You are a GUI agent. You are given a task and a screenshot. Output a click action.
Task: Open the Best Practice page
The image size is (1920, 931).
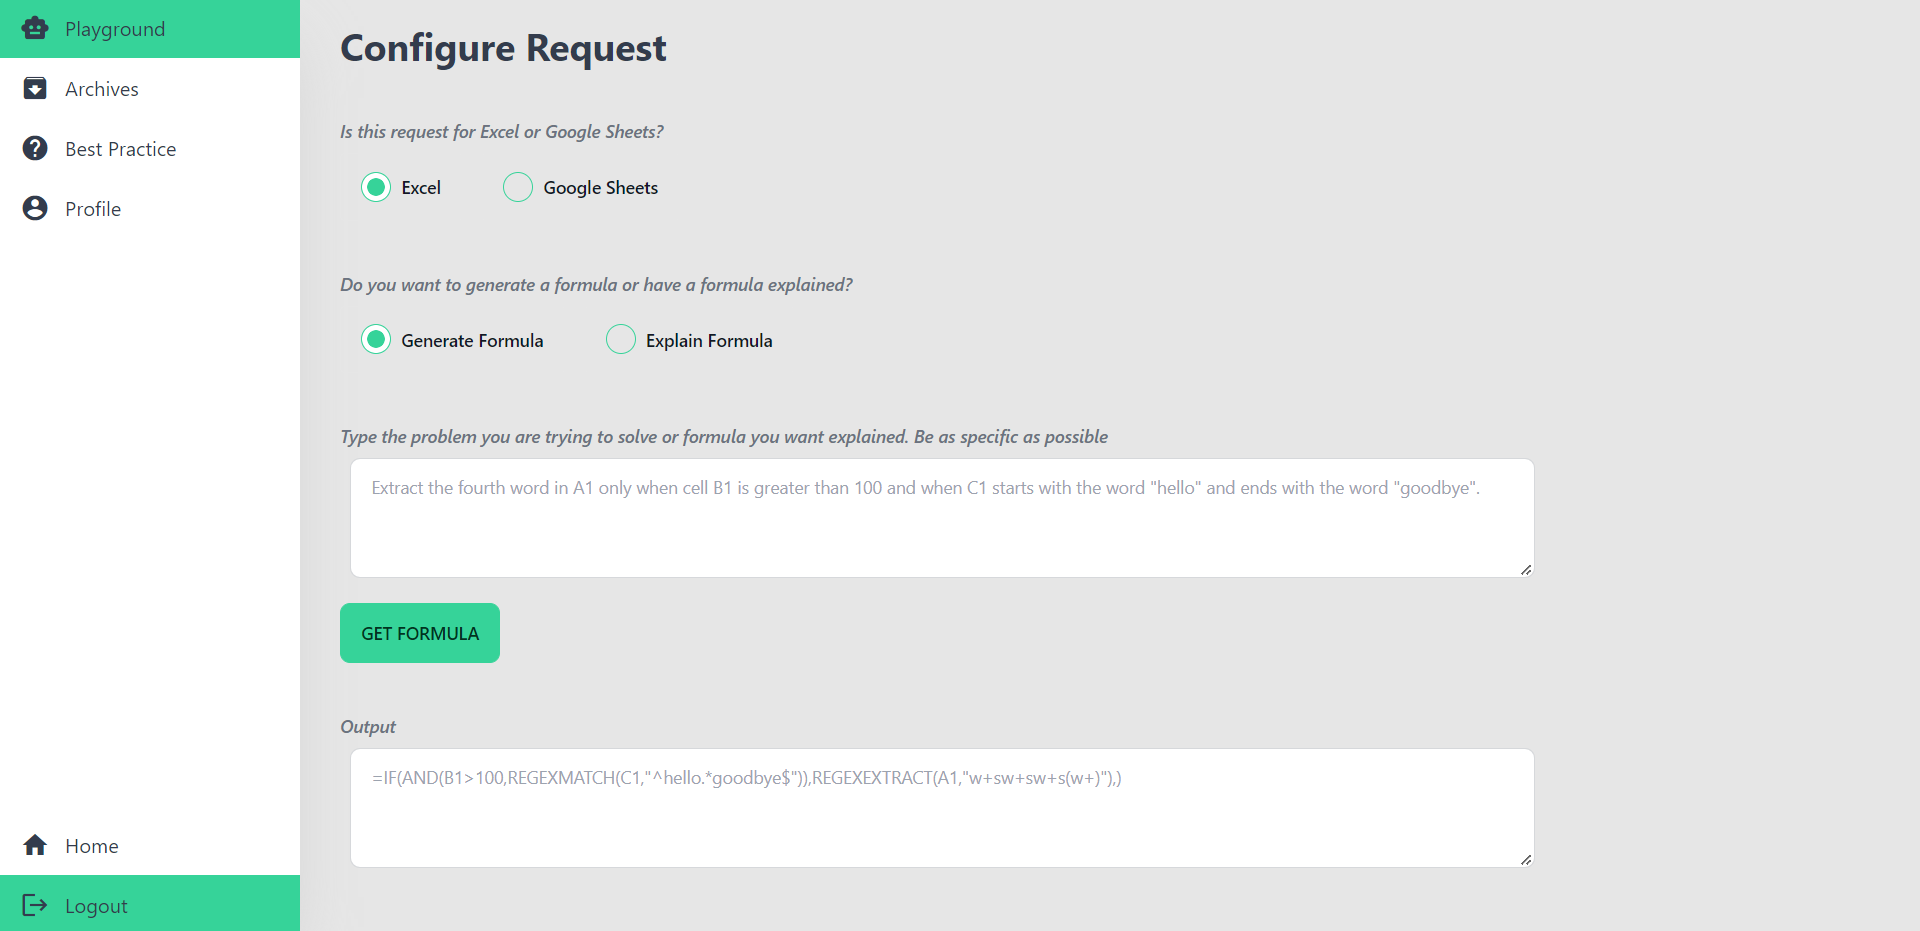coord(120,148)
